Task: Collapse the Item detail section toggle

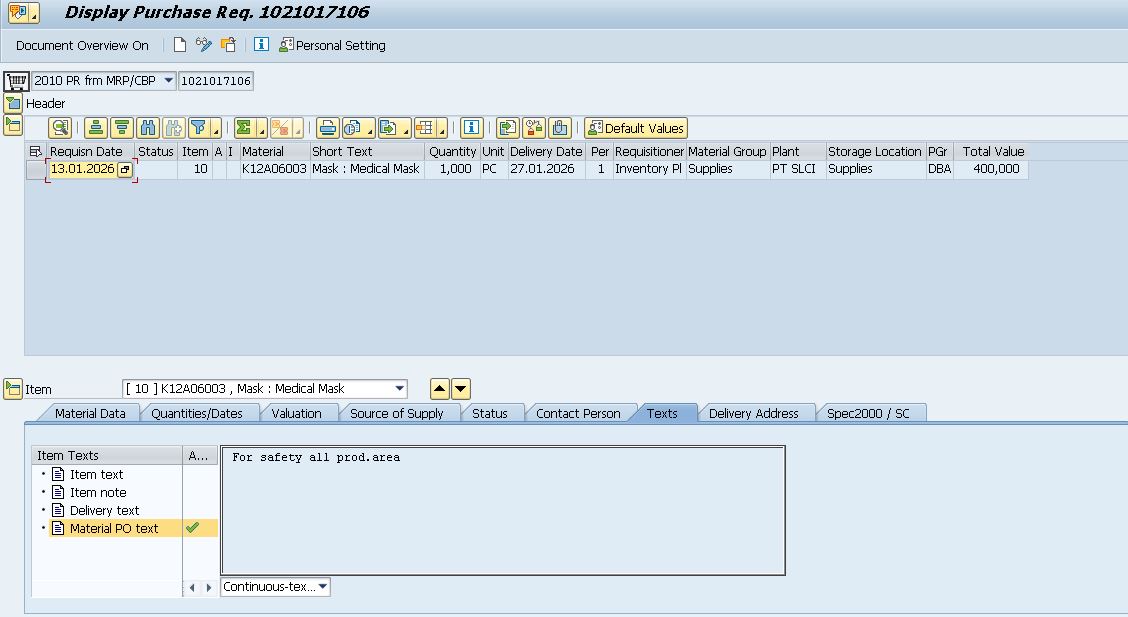Action: (12, 389)
